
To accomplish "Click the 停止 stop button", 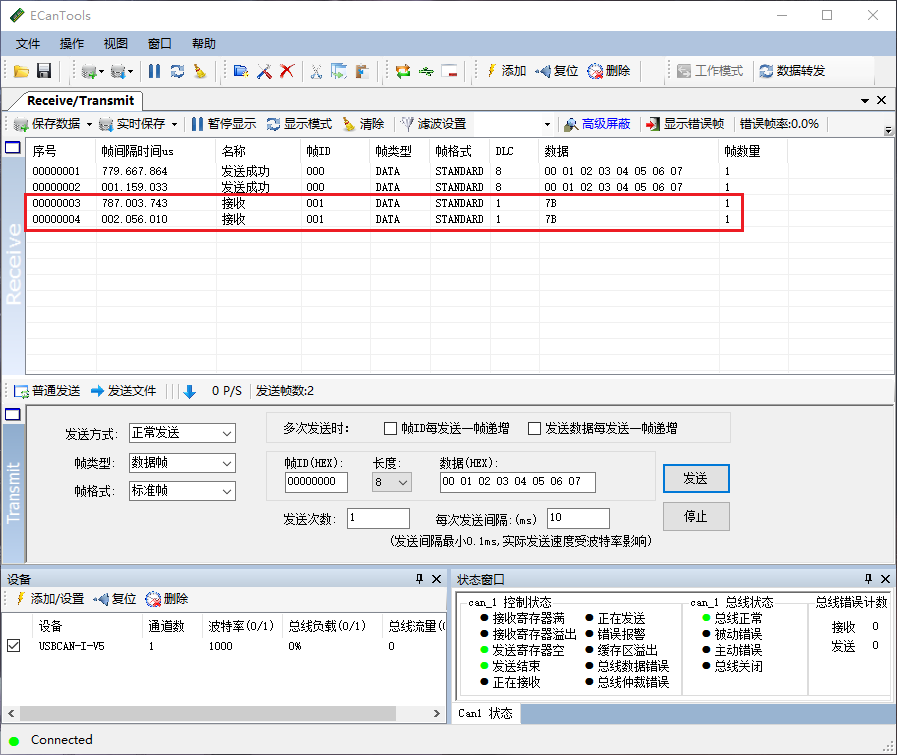I will point(696,516).
